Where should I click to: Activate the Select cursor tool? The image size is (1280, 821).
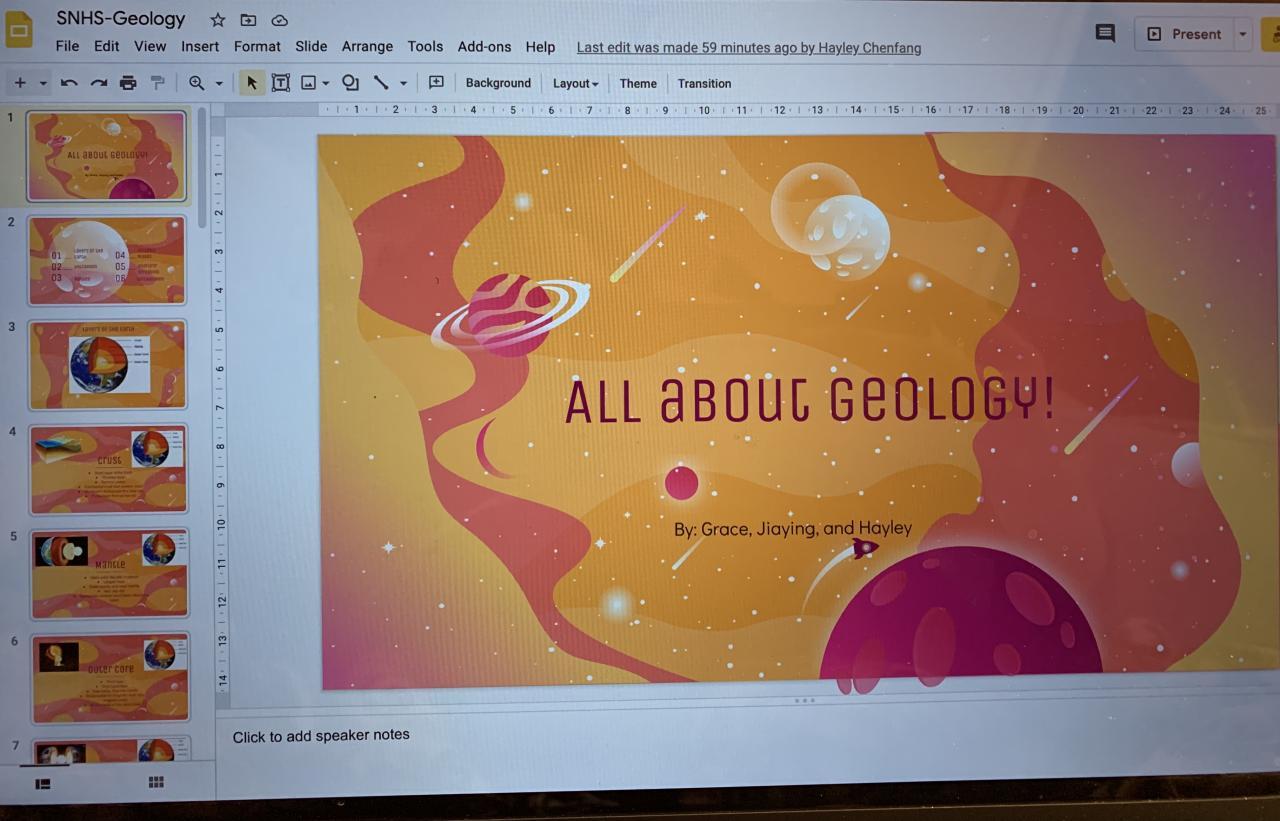pyautogui.click(x=251, y=83)
